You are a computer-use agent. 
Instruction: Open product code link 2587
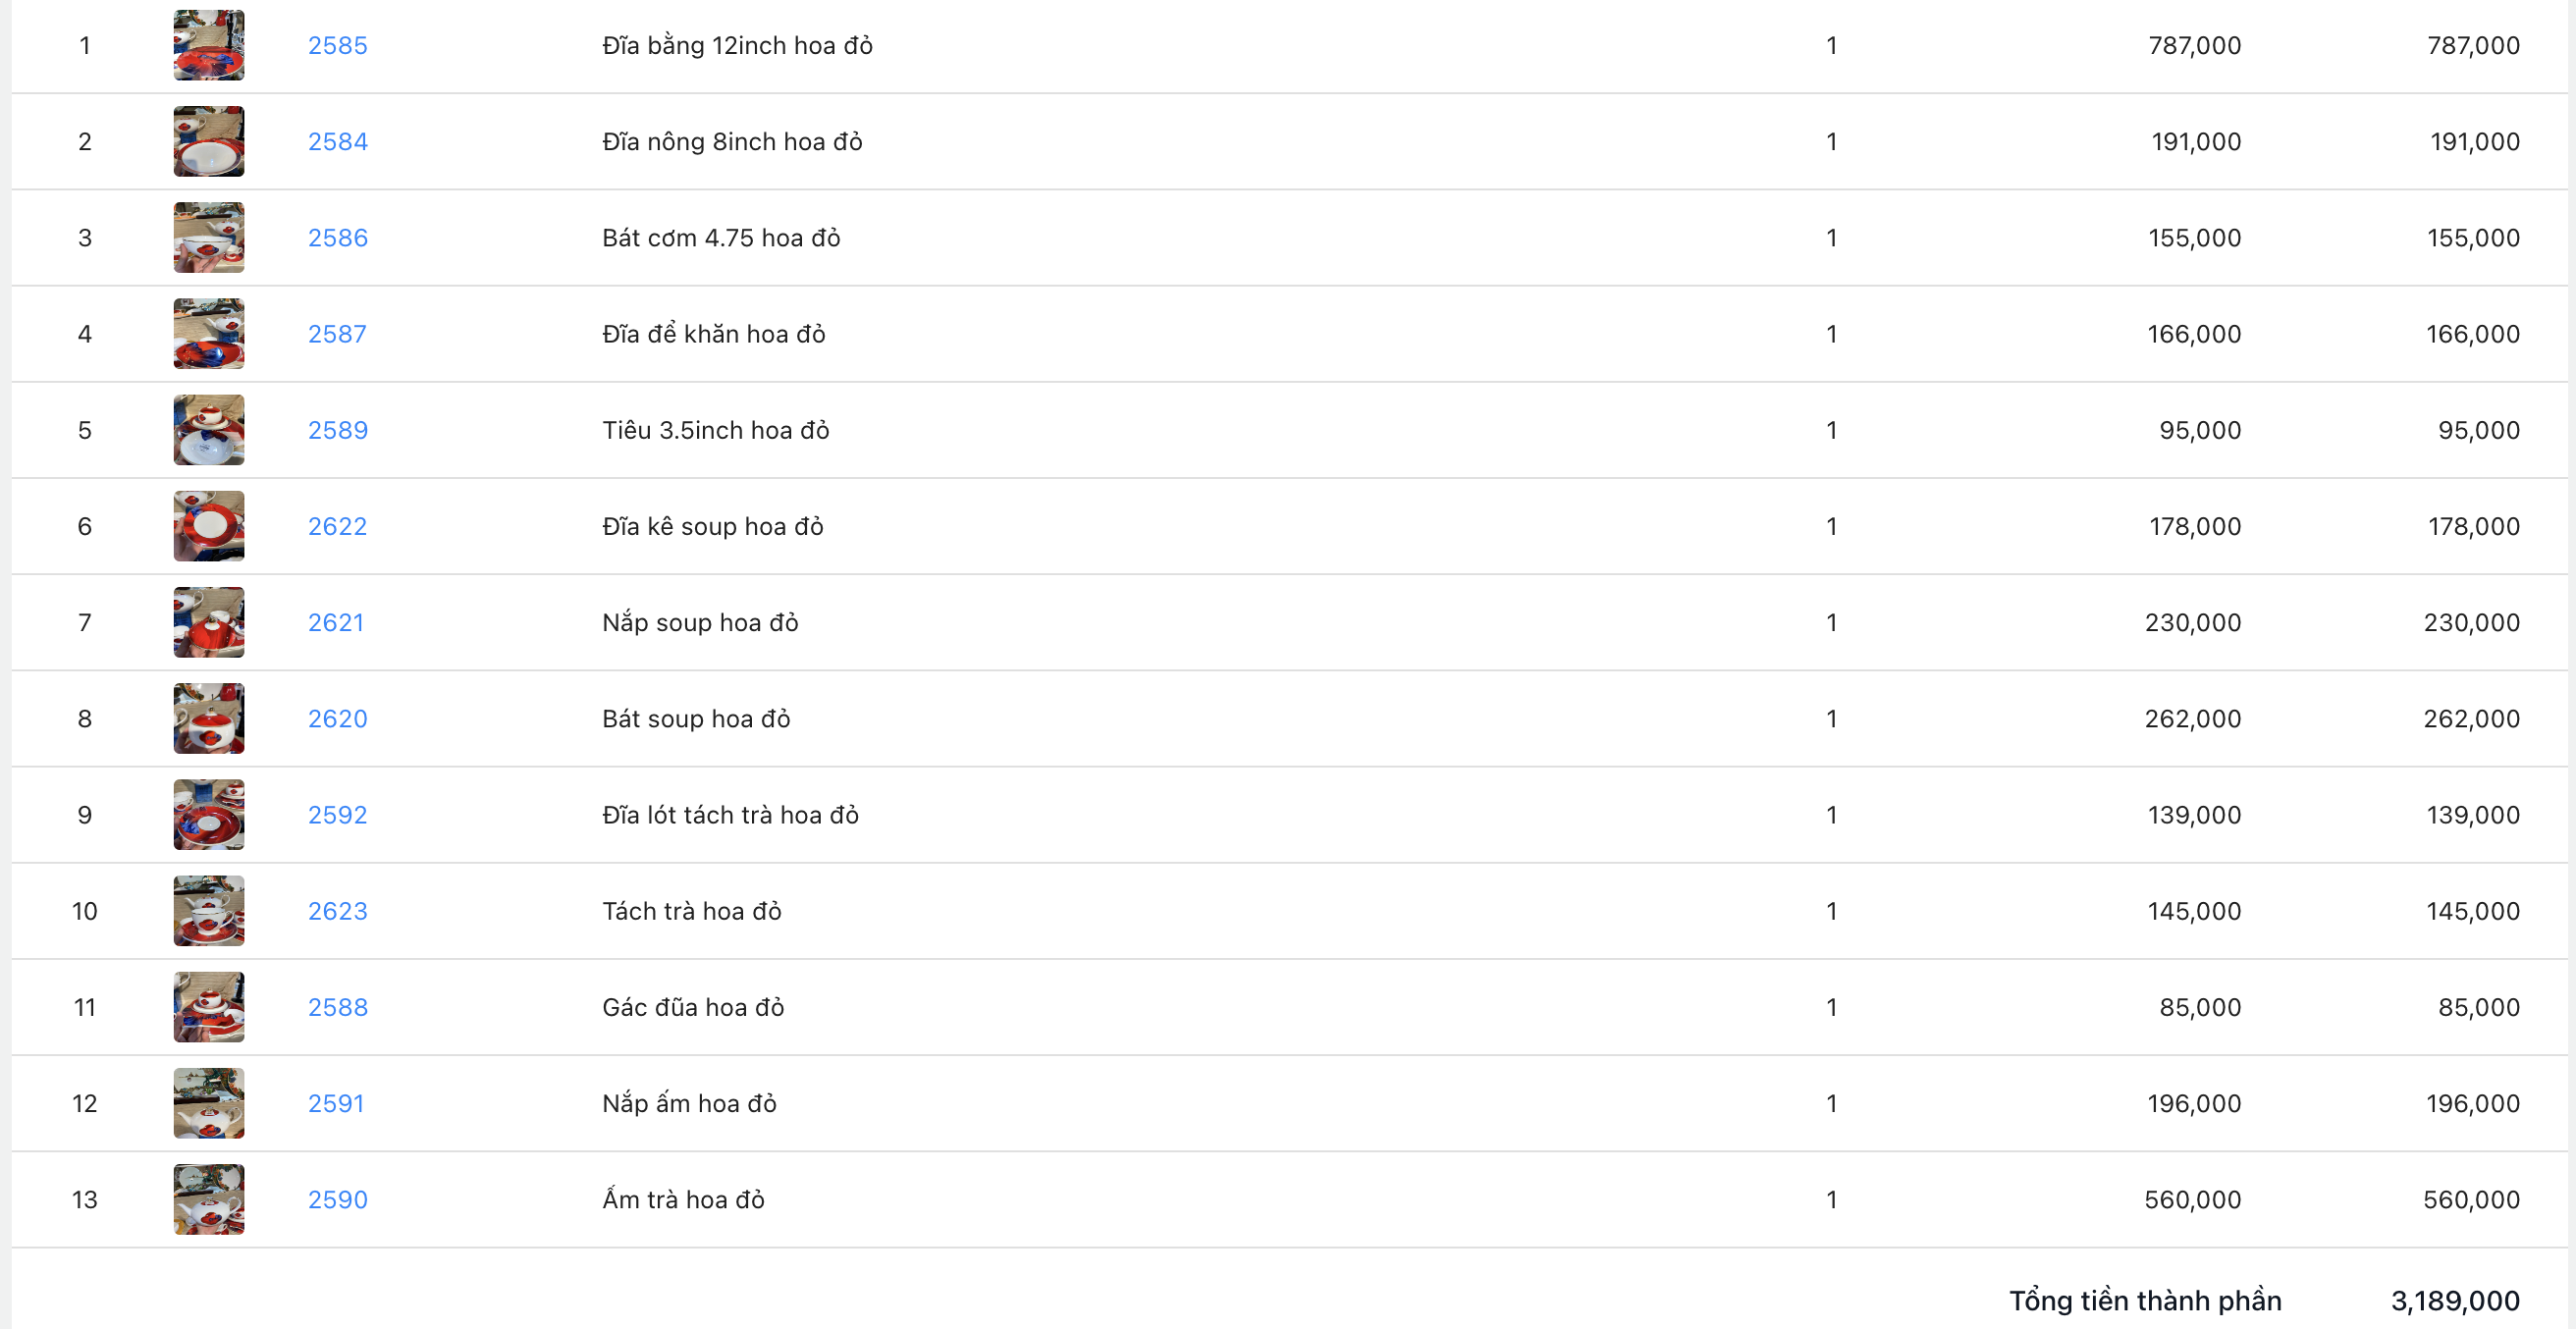(x=336, y=333)
